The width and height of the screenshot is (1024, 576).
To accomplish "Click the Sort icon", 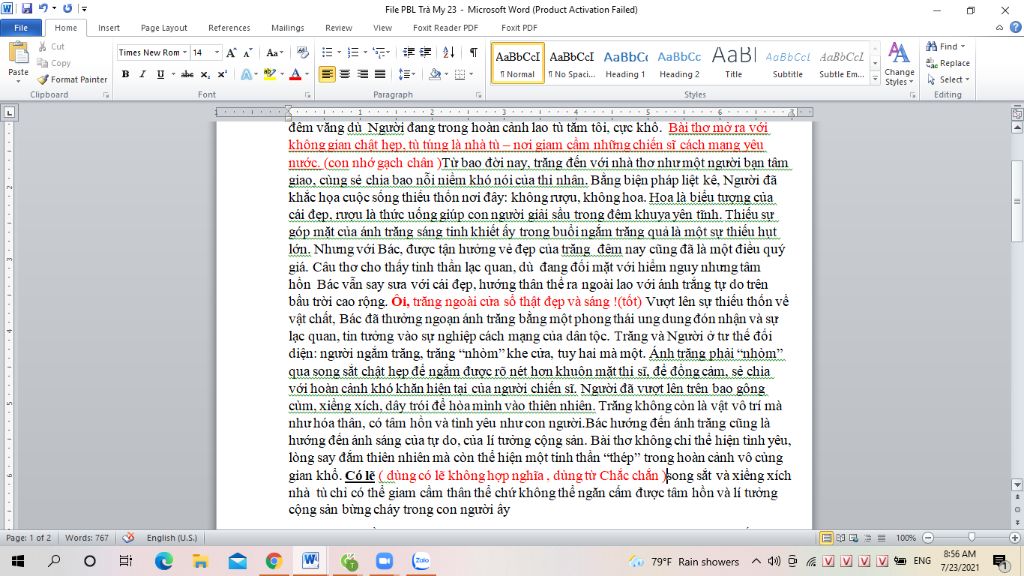I will (x=449, y=52).
